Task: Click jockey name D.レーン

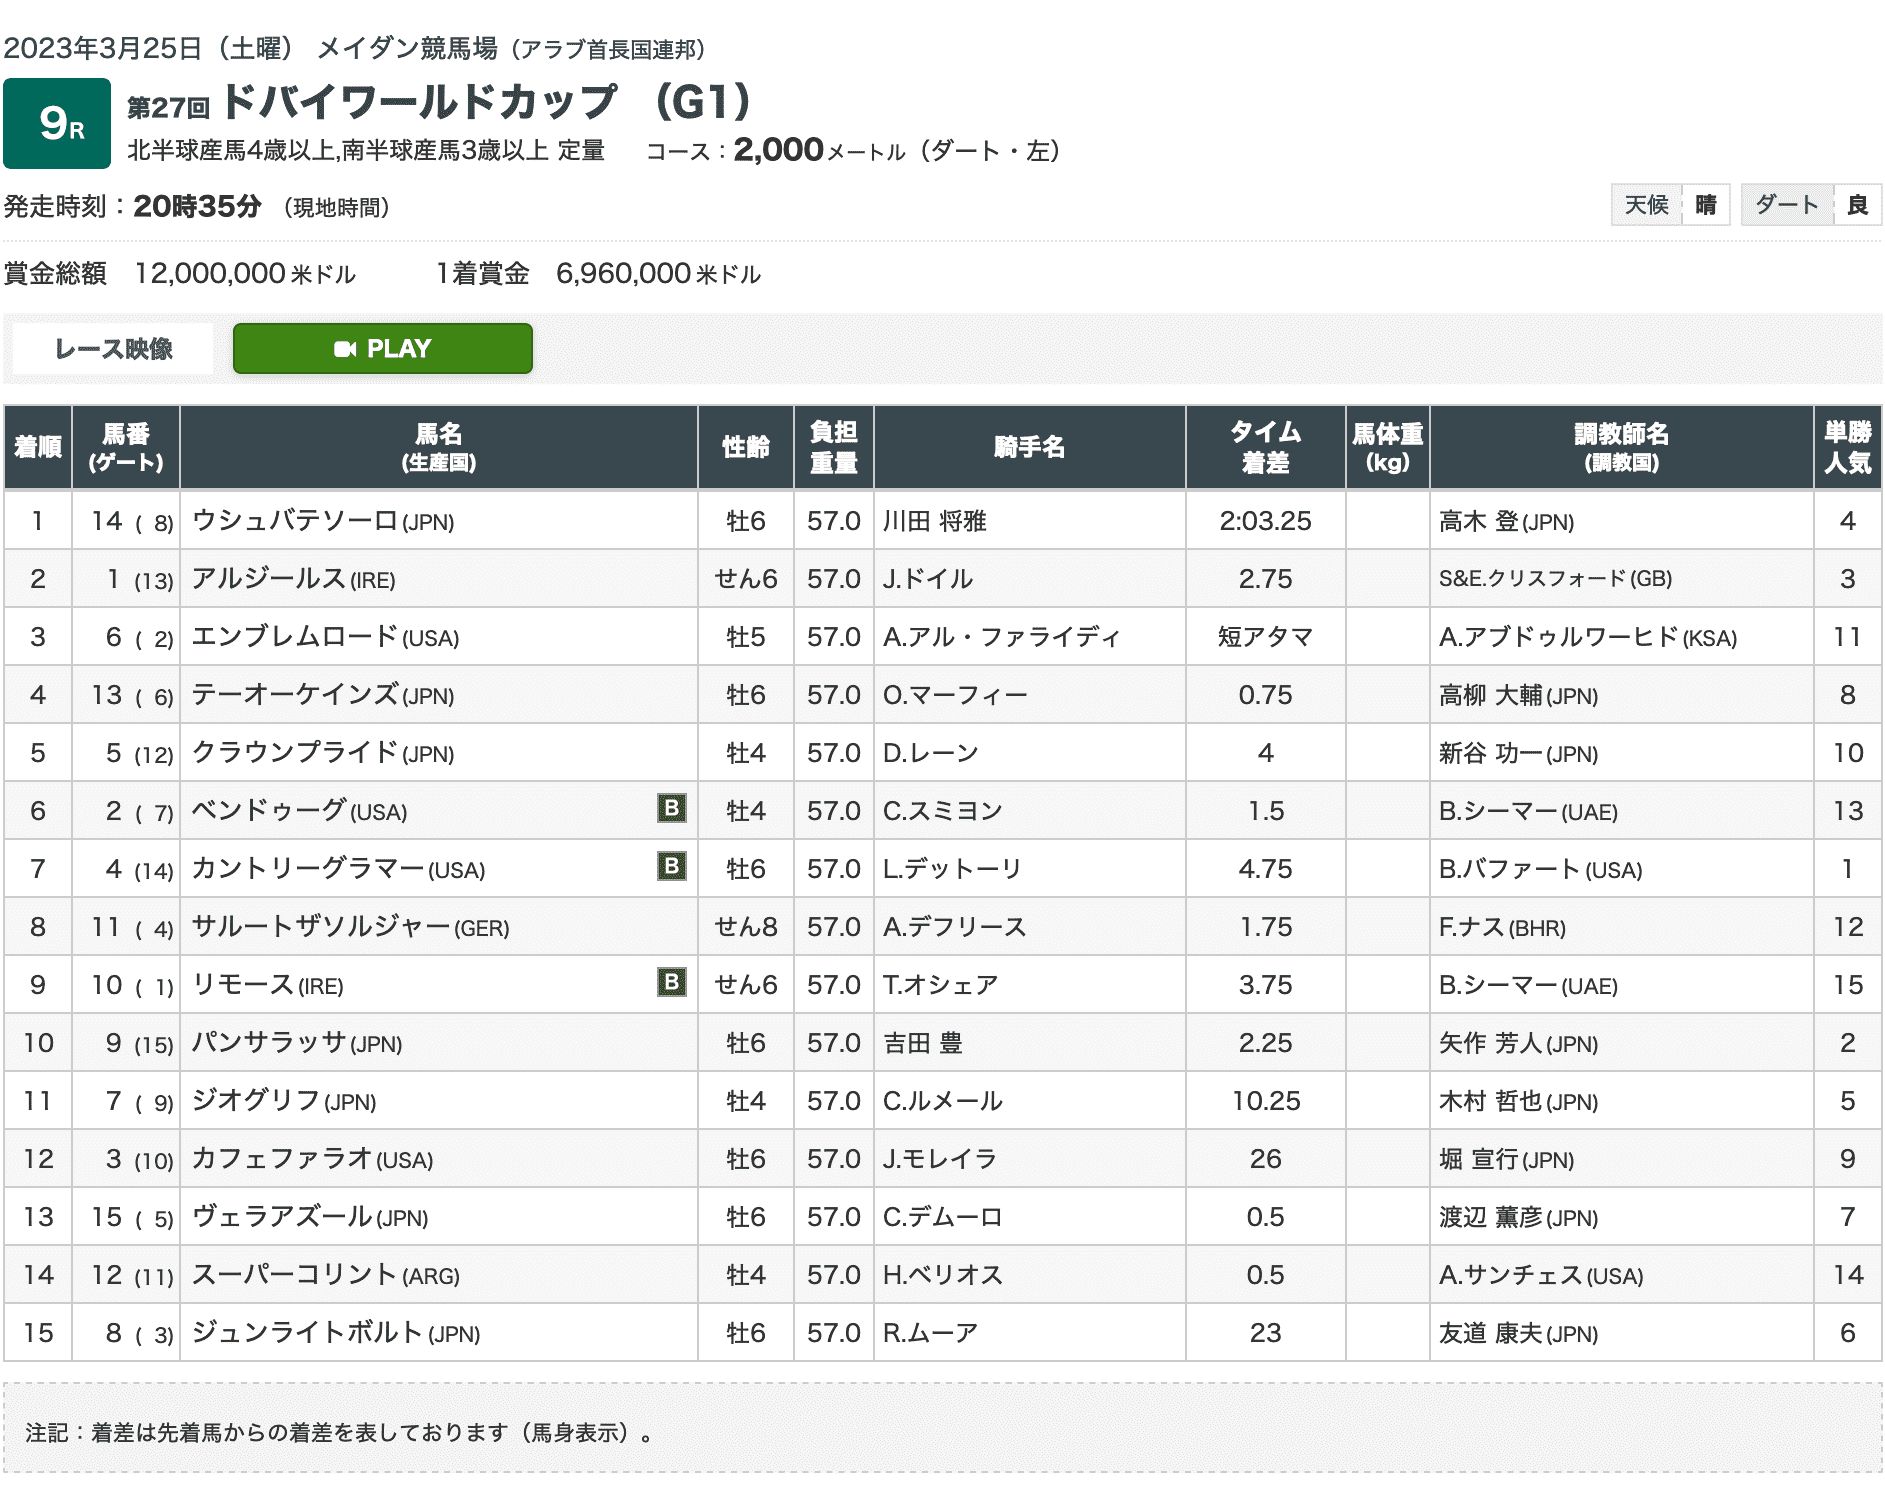Action: pos(931,753)
